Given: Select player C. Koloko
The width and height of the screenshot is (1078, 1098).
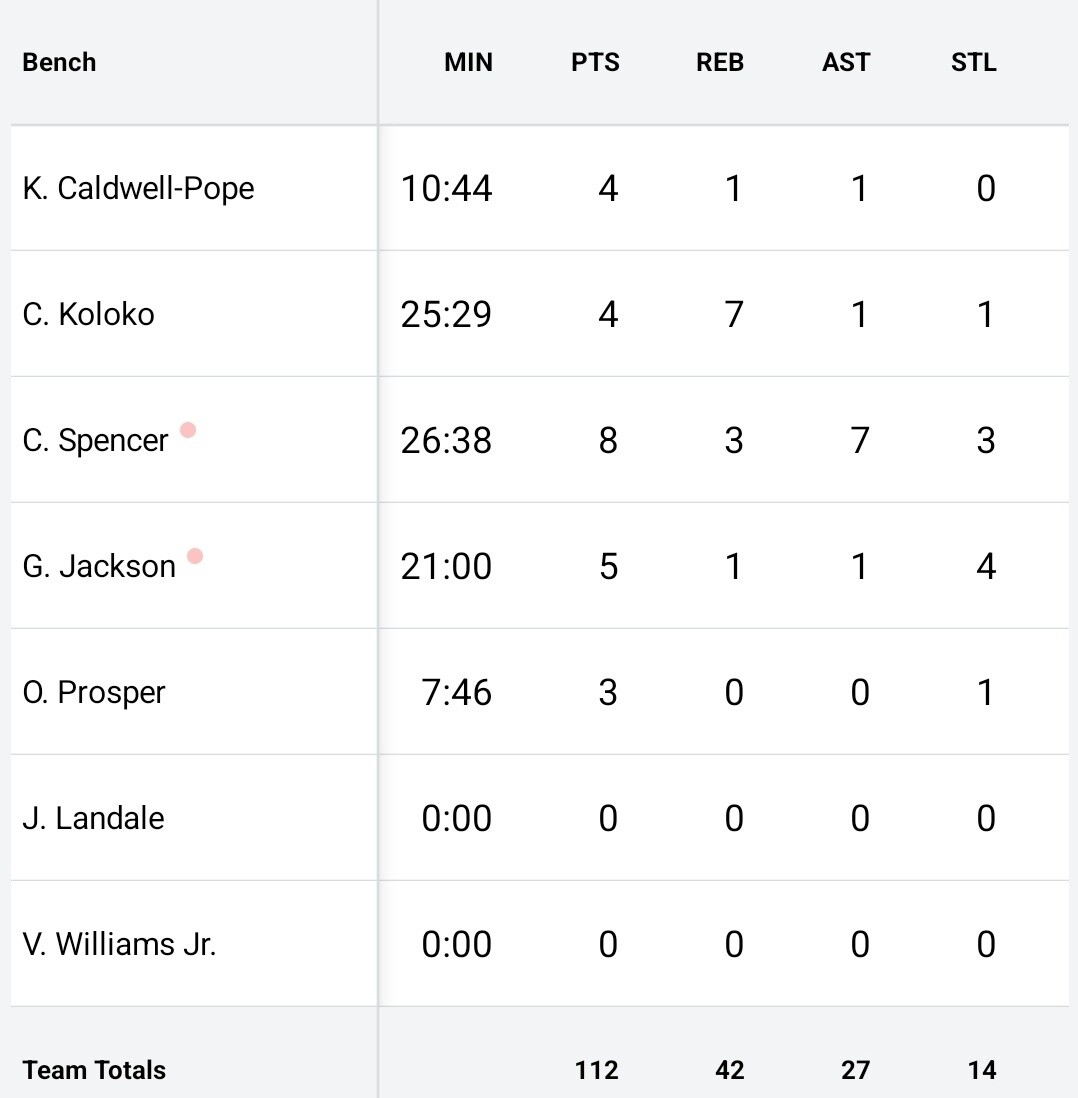Looking at the screenshot, I should (x=88, y=314).
